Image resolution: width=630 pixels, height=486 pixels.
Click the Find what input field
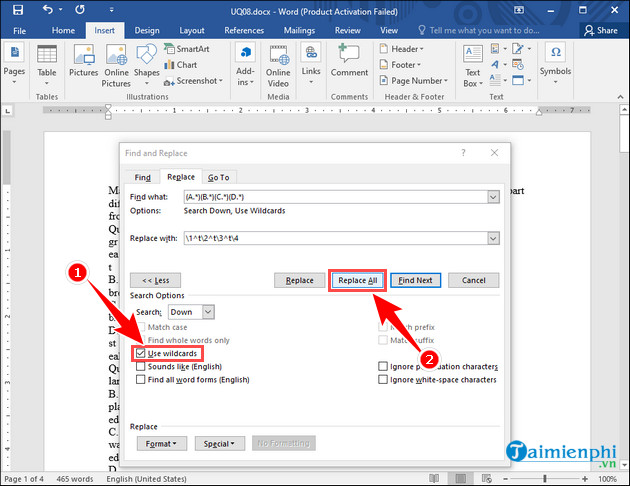336,197
